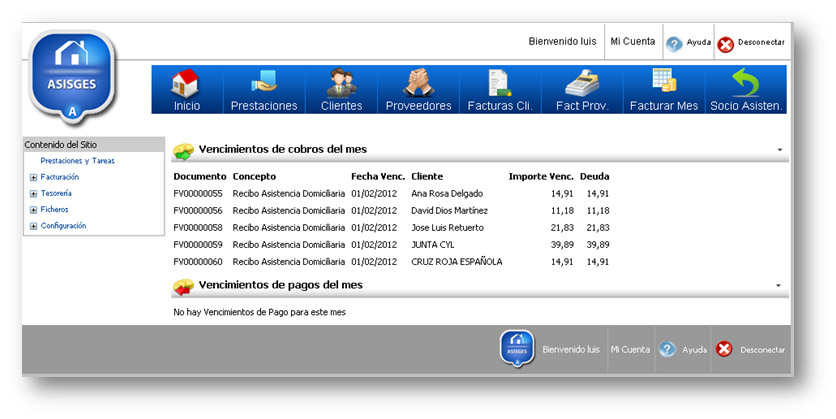836x419 pixels.
Task: Click the Cliente column header
Action: [427, 176]
